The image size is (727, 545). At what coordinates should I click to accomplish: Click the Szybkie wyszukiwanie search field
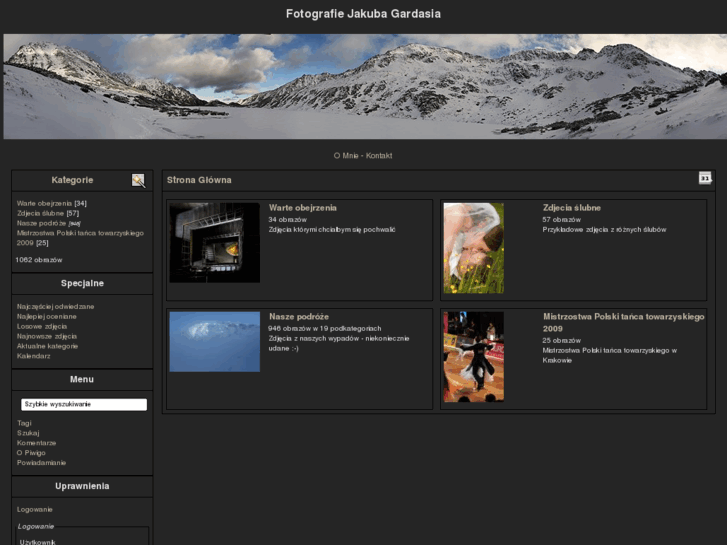(x=84, y=404)
